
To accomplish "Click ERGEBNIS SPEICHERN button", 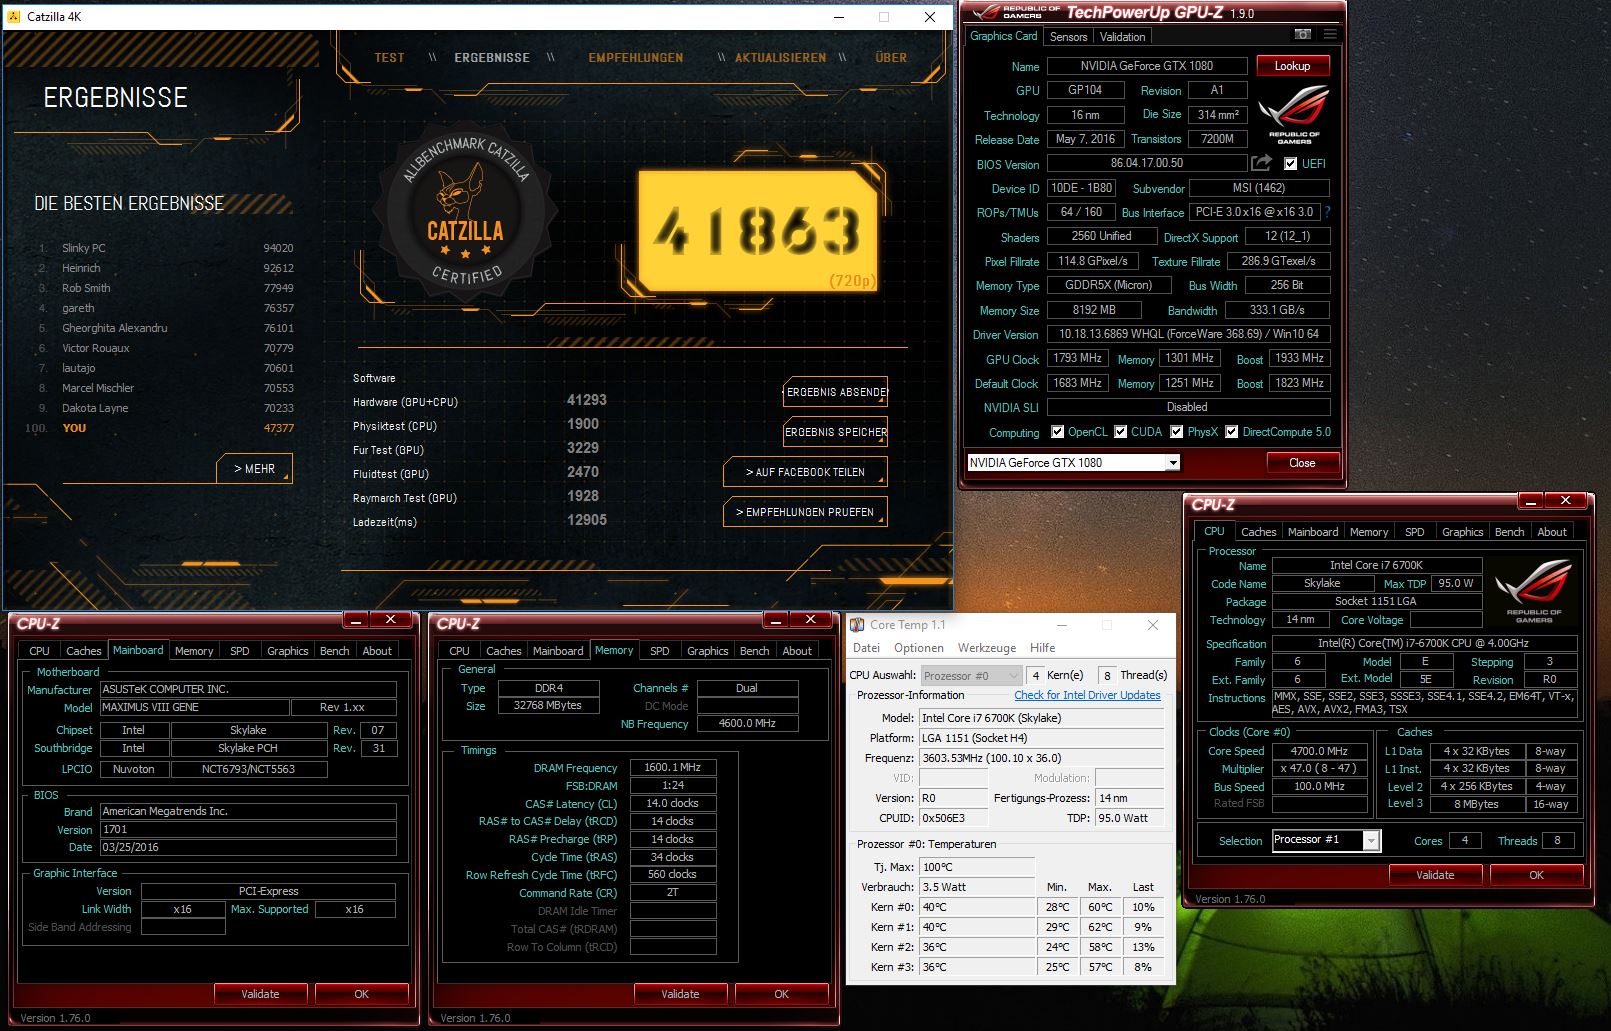I will tap(835, 432).
